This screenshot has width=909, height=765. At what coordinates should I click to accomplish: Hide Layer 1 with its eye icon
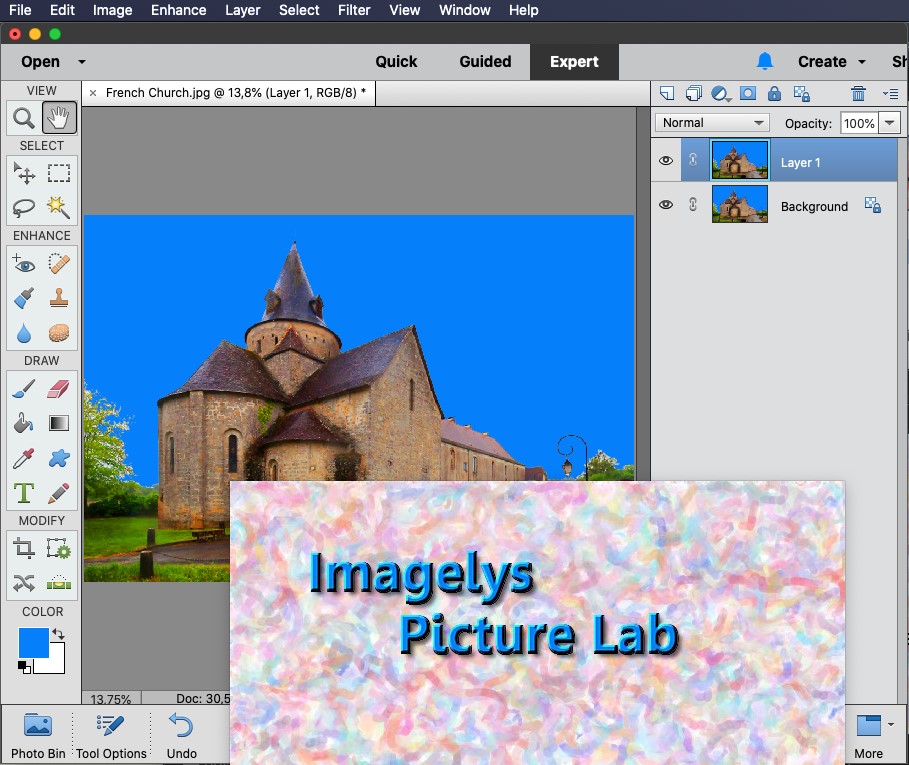pyautogui.click(x=666, y=161)
